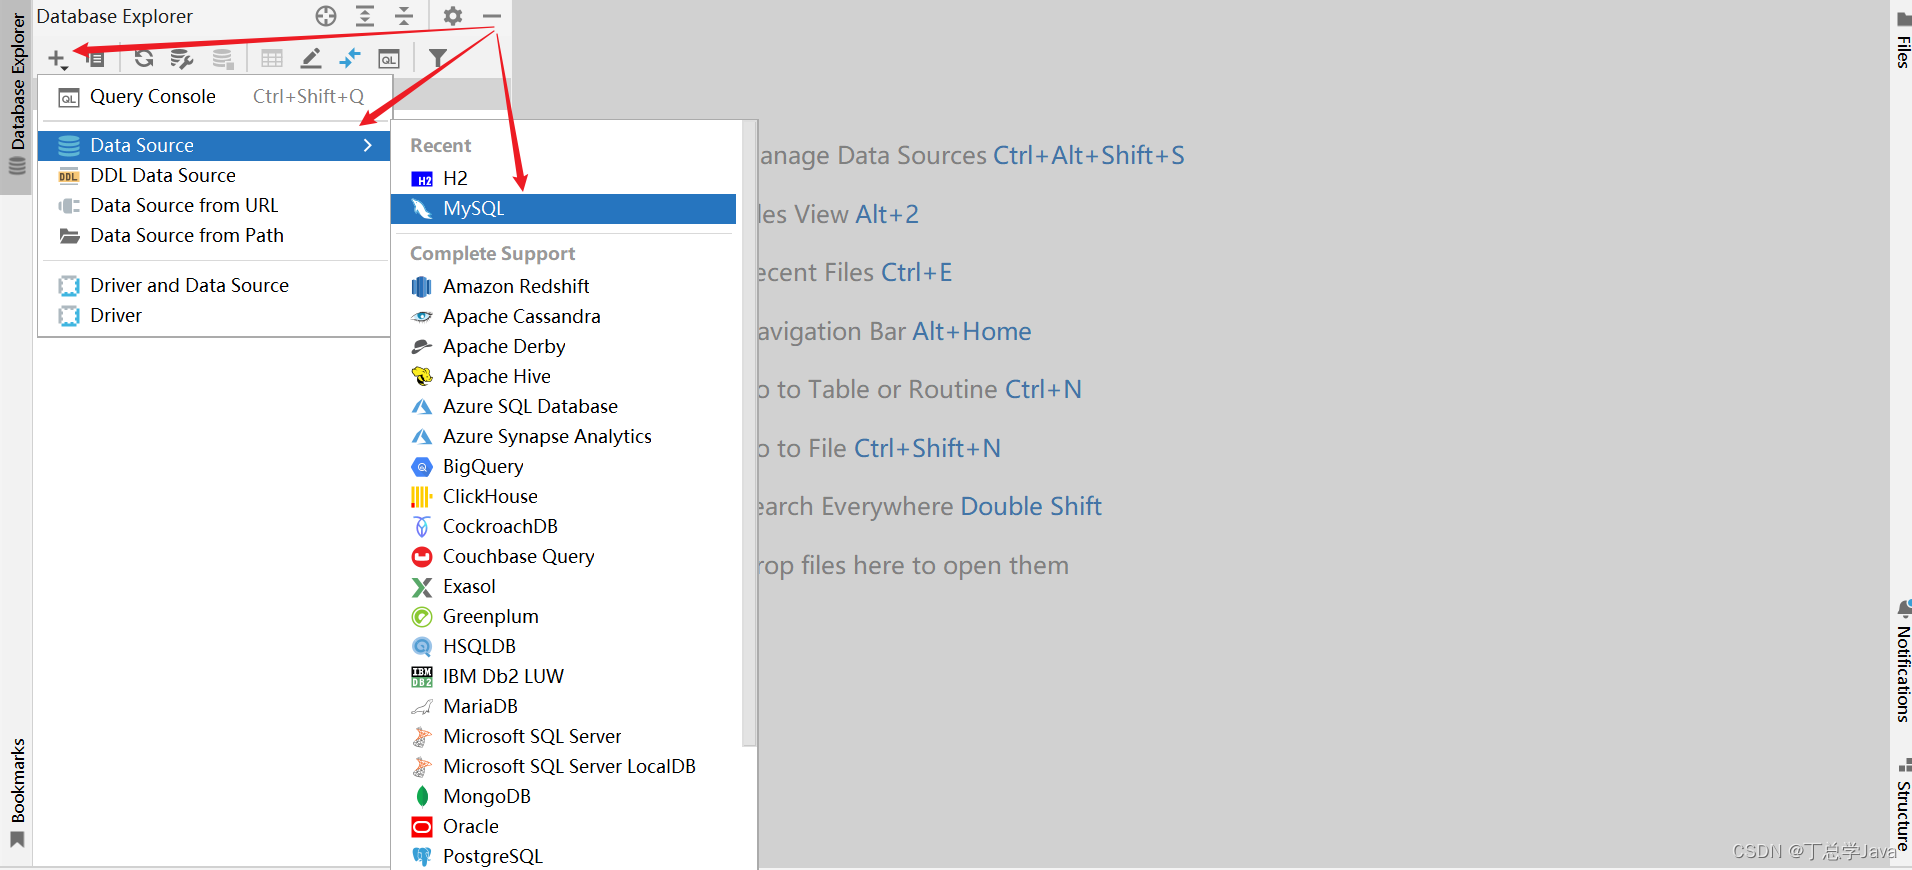The image size is (1912, 870).
Task: Choose Apache Derby data source
Action: pos(564,347)
